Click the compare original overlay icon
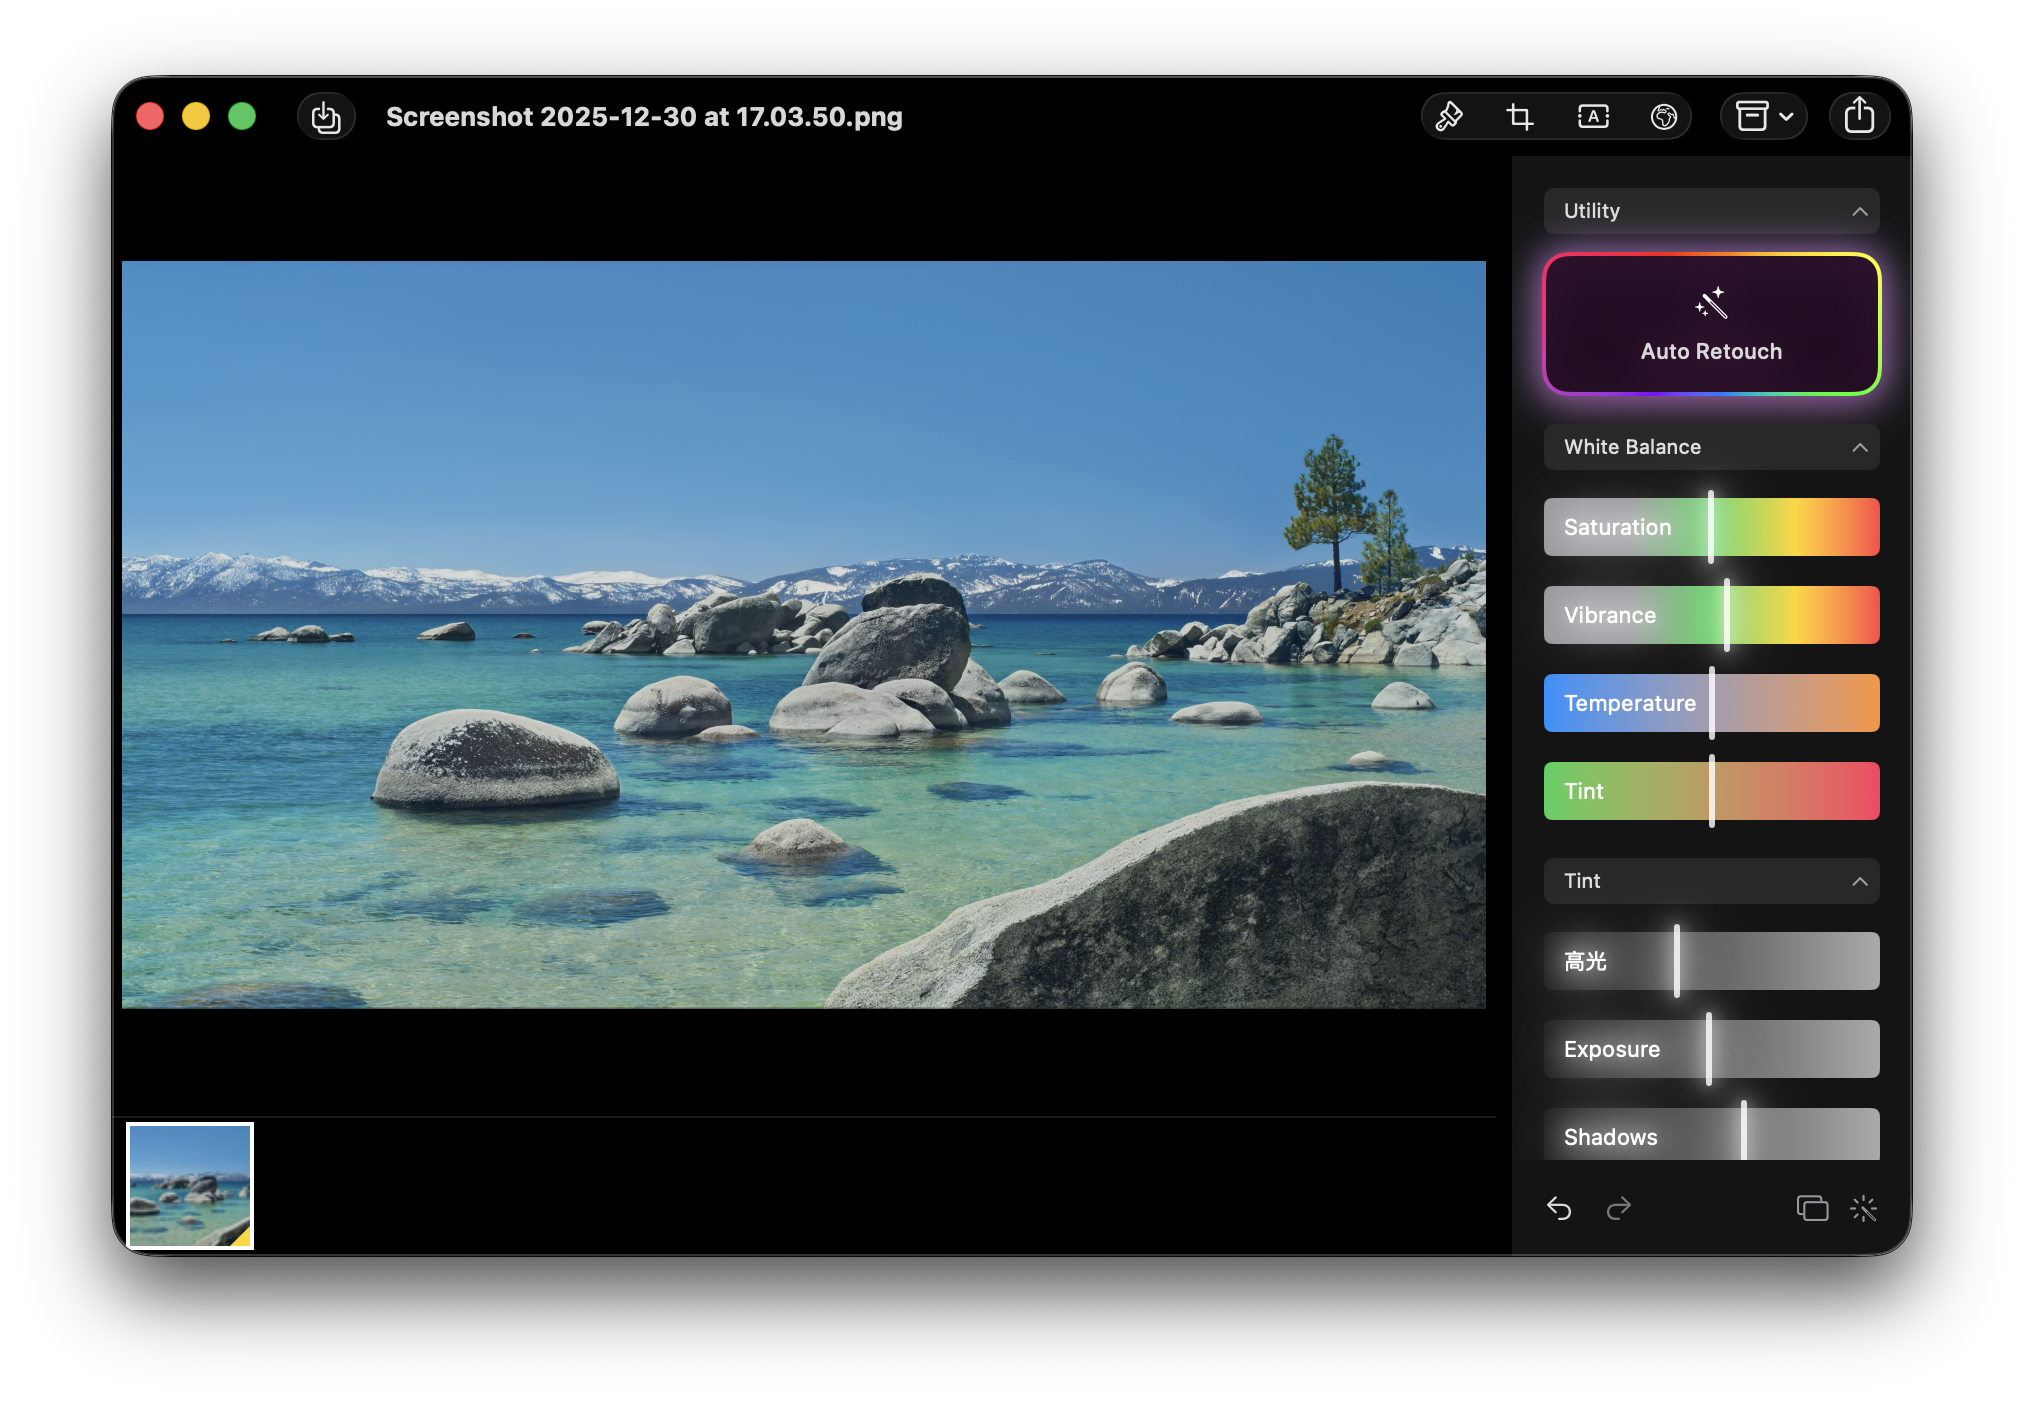Viewport: 2024px width, 1404px height. pyautogui.click(x=1812, y=1209)
